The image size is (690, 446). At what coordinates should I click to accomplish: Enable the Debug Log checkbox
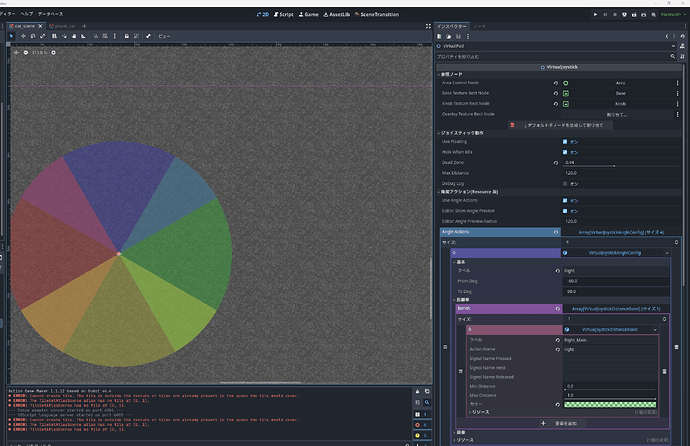[564, 183]
